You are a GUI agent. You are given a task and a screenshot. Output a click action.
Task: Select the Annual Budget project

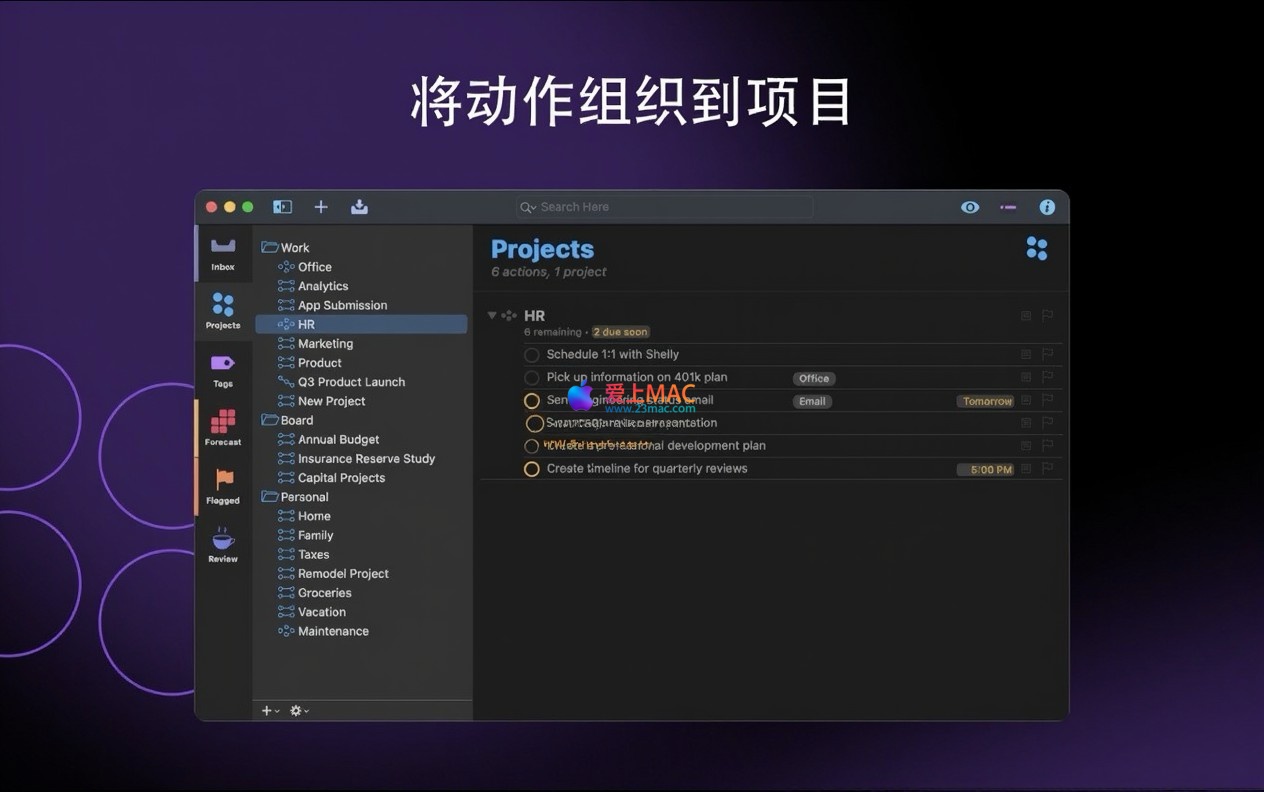coord(338,440)
